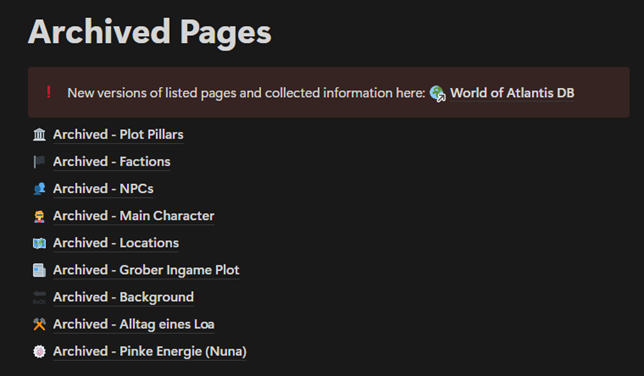The width and height of the screenshot is (644, 376).
Task: Open Archived - Plot Pillars page
Action: (x=118, y=134)
